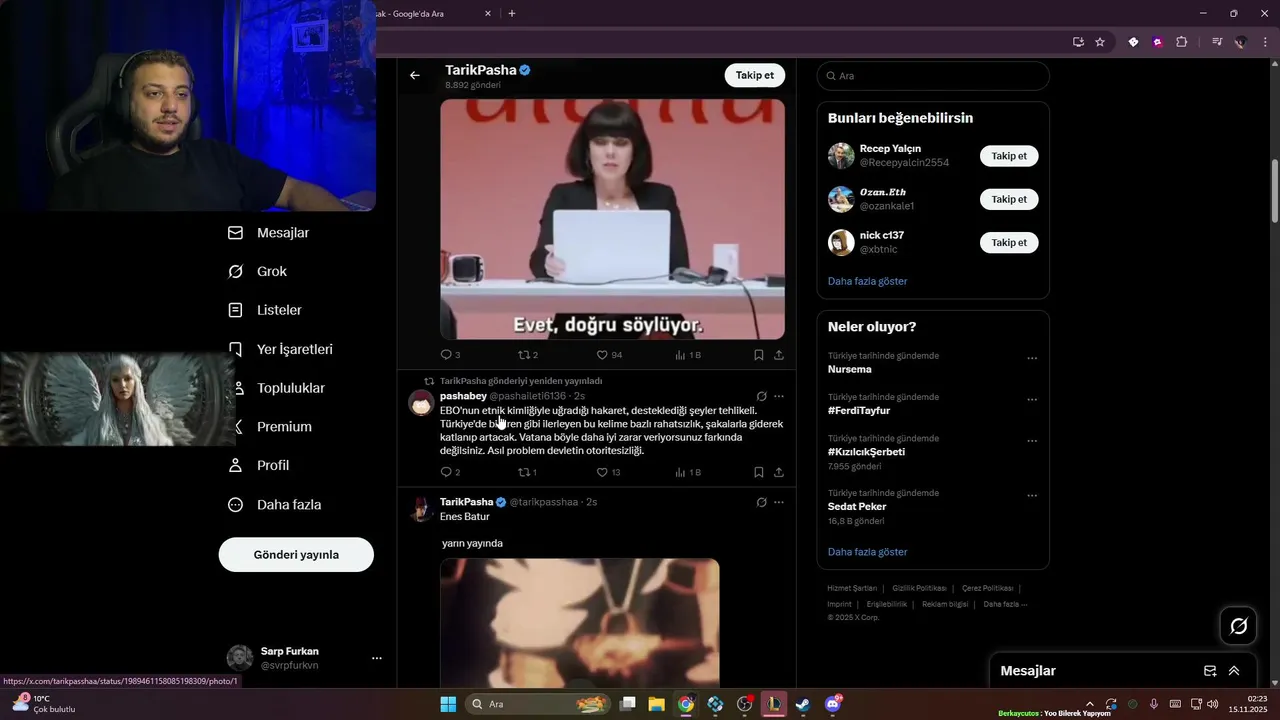Share pashabey's post
This screenshot has height=720, width=1280.
point(779,472)
